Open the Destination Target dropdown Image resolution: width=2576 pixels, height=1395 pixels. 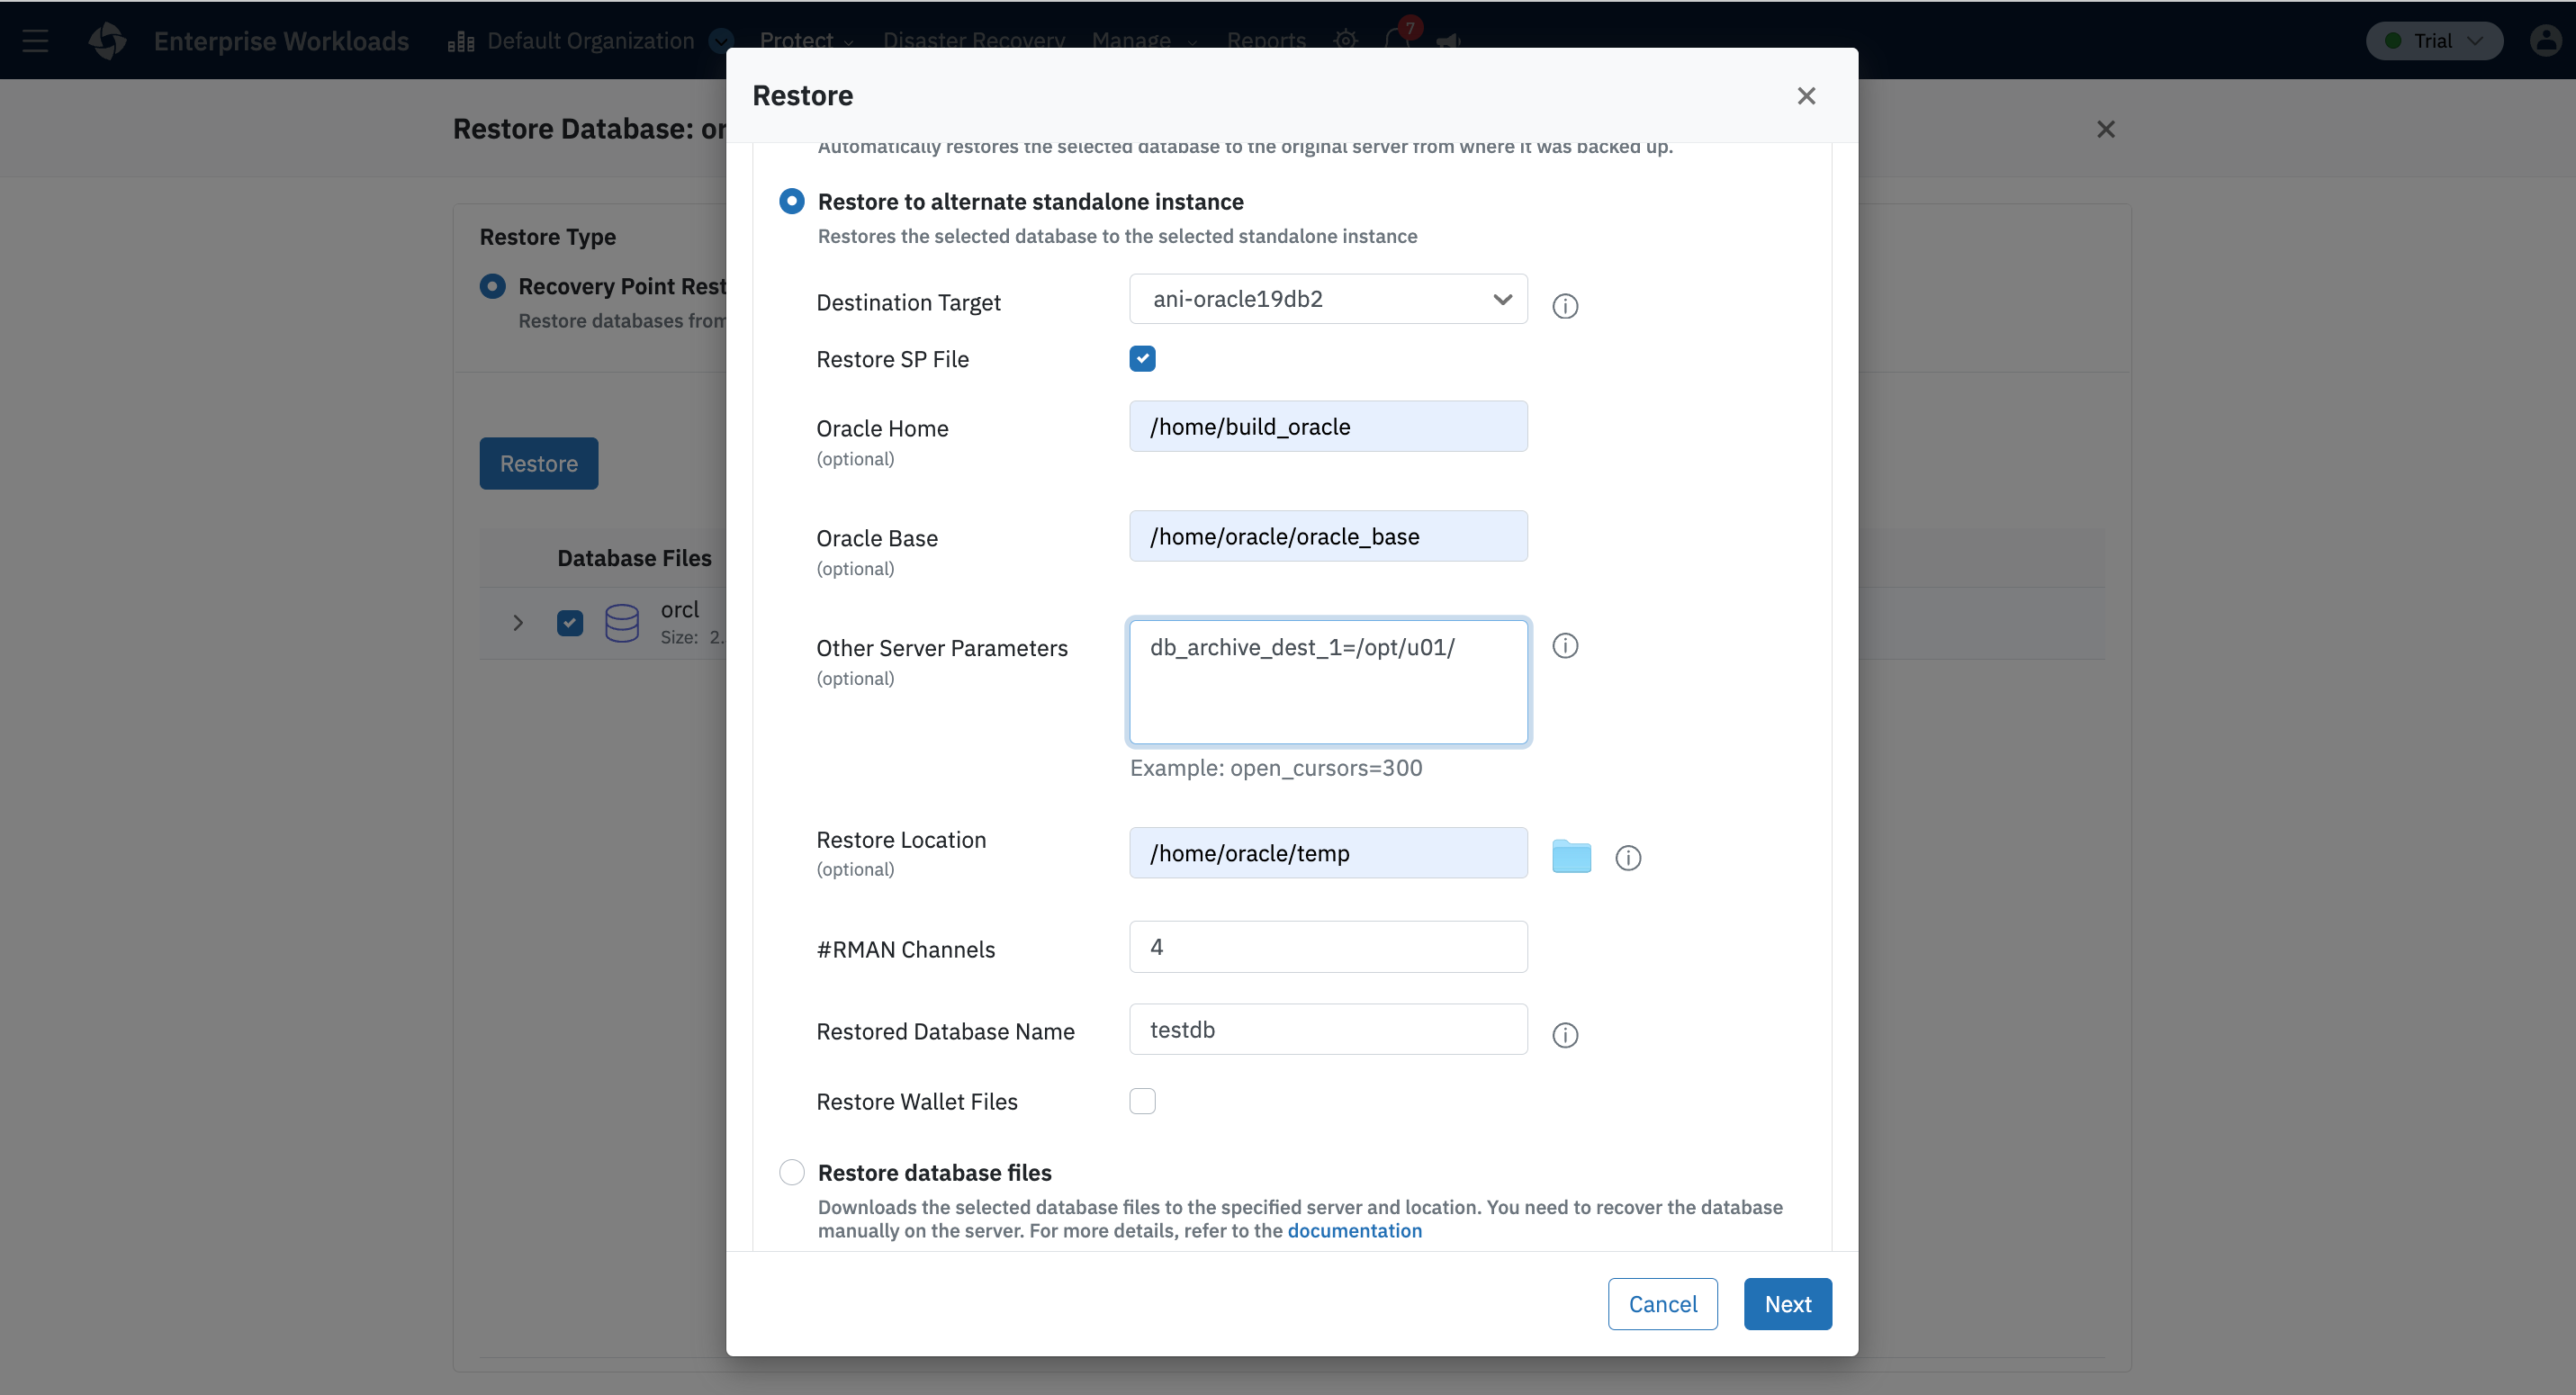(x=1327, y=299)
